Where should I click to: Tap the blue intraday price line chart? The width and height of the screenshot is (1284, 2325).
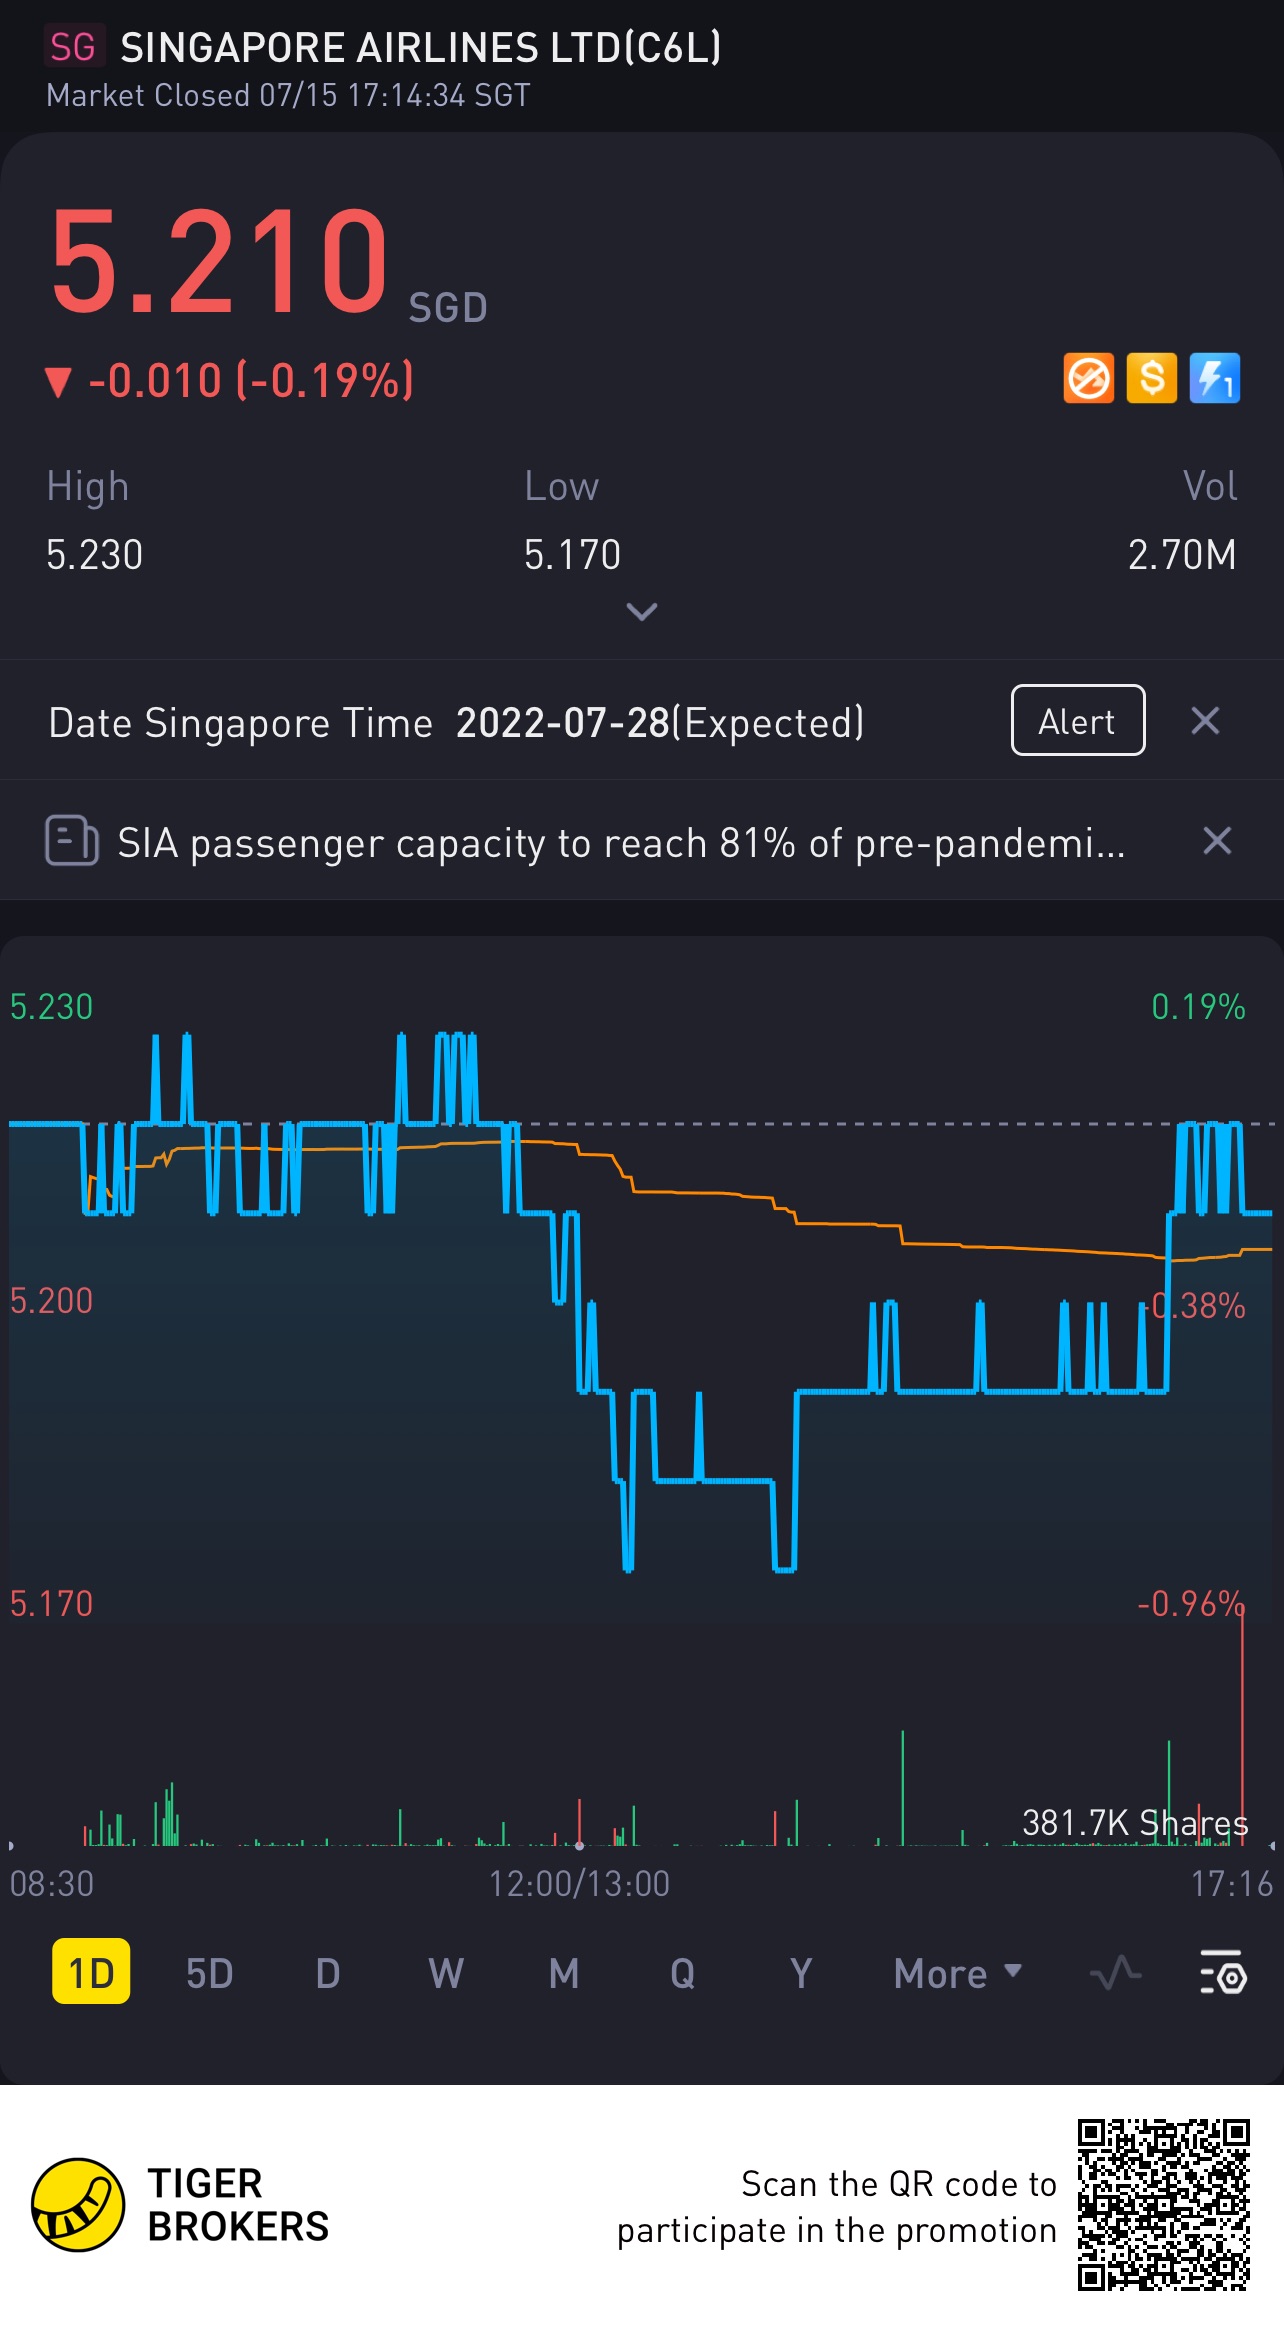(x=640, y=1300)
